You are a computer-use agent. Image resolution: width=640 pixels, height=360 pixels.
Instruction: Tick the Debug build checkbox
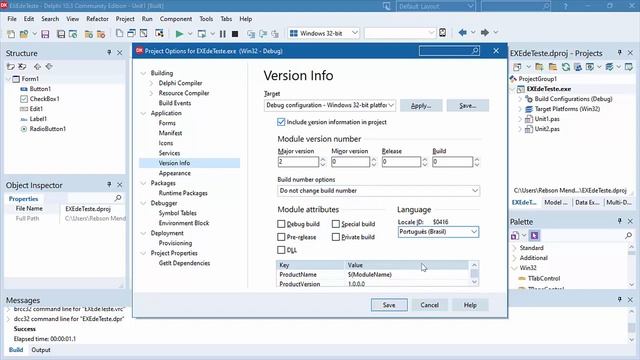tap(281, 224)
